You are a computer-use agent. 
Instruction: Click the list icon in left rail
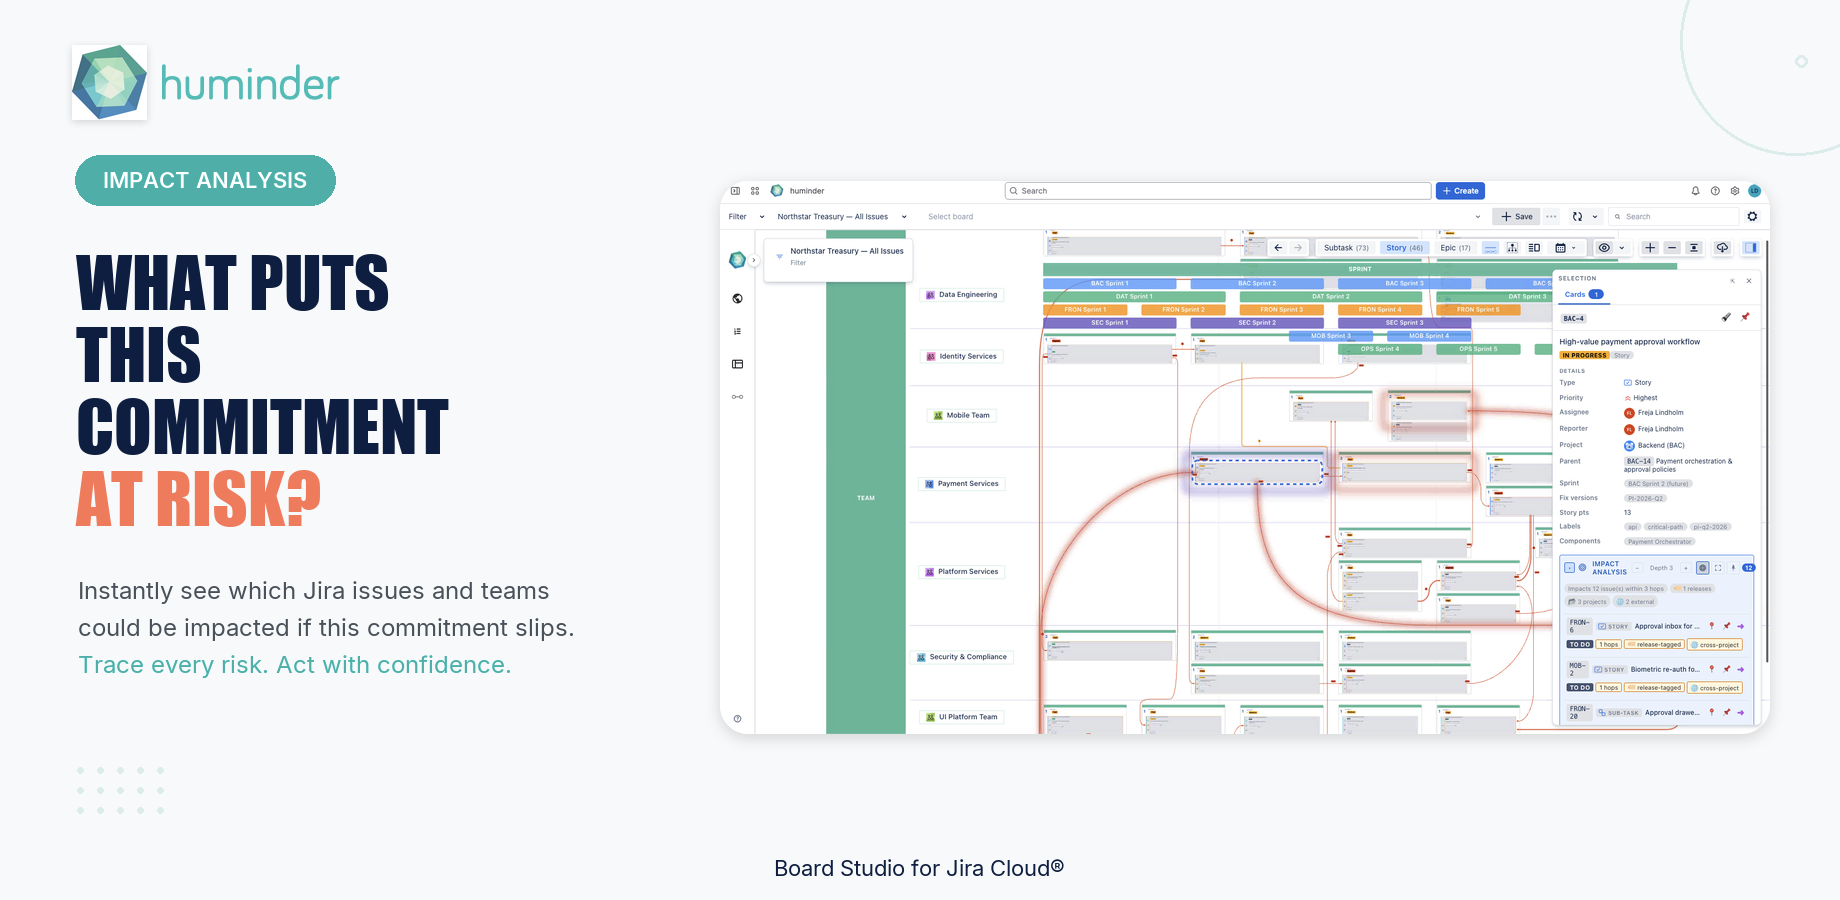click(x=738, y=331)
